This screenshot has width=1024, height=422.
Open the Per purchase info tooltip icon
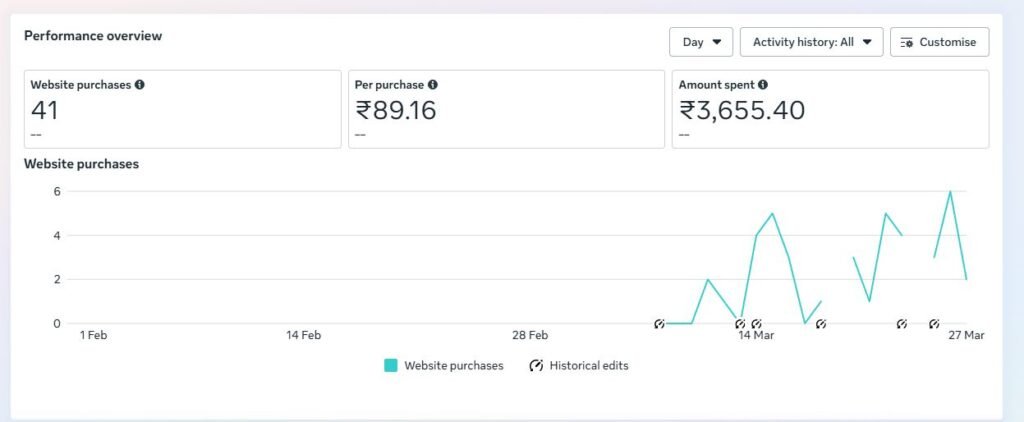coord(432,85)
